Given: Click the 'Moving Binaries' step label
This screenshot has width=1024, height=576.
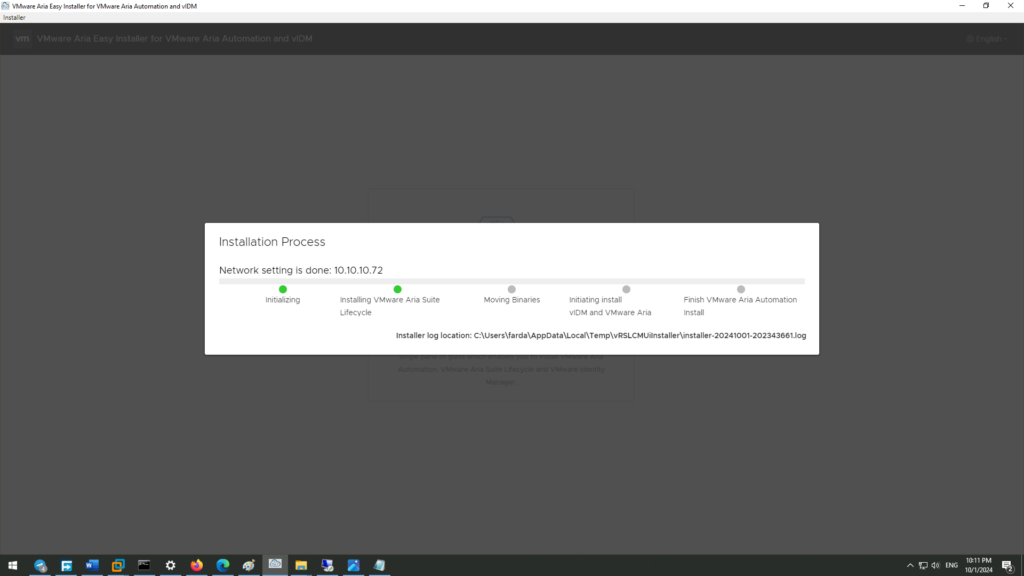Looking at the screenshot, I should (x=511, y=300).
